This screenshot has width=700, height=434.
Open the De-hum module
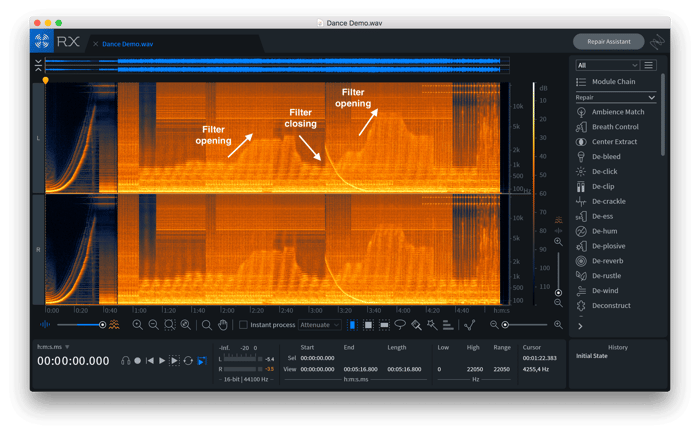(x=597, y=231)
